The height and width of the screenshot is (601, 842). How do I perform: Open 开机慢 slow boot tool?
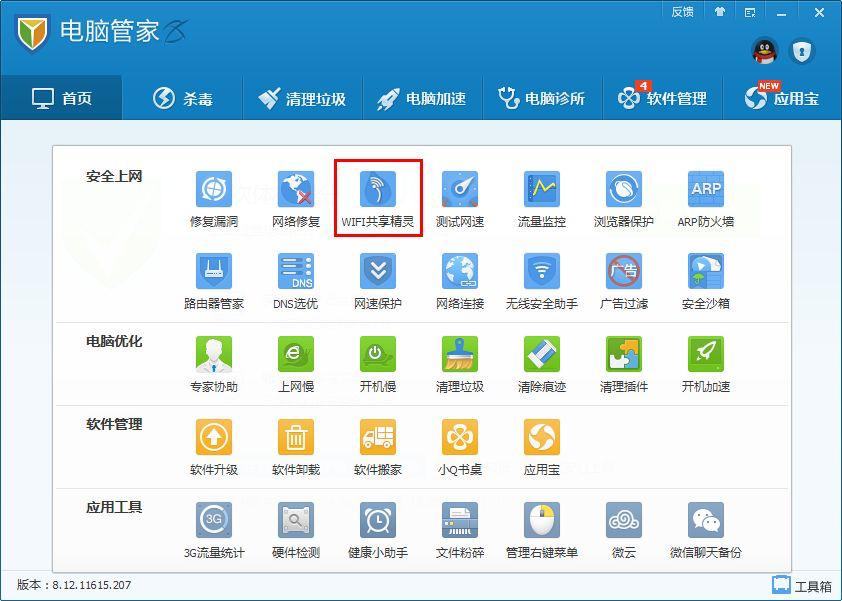(378, 364)
